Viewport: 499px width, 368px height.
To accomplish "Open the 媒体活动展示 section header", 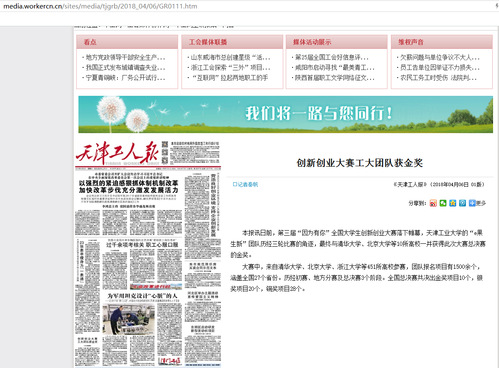I will click(x=312, y=42).
